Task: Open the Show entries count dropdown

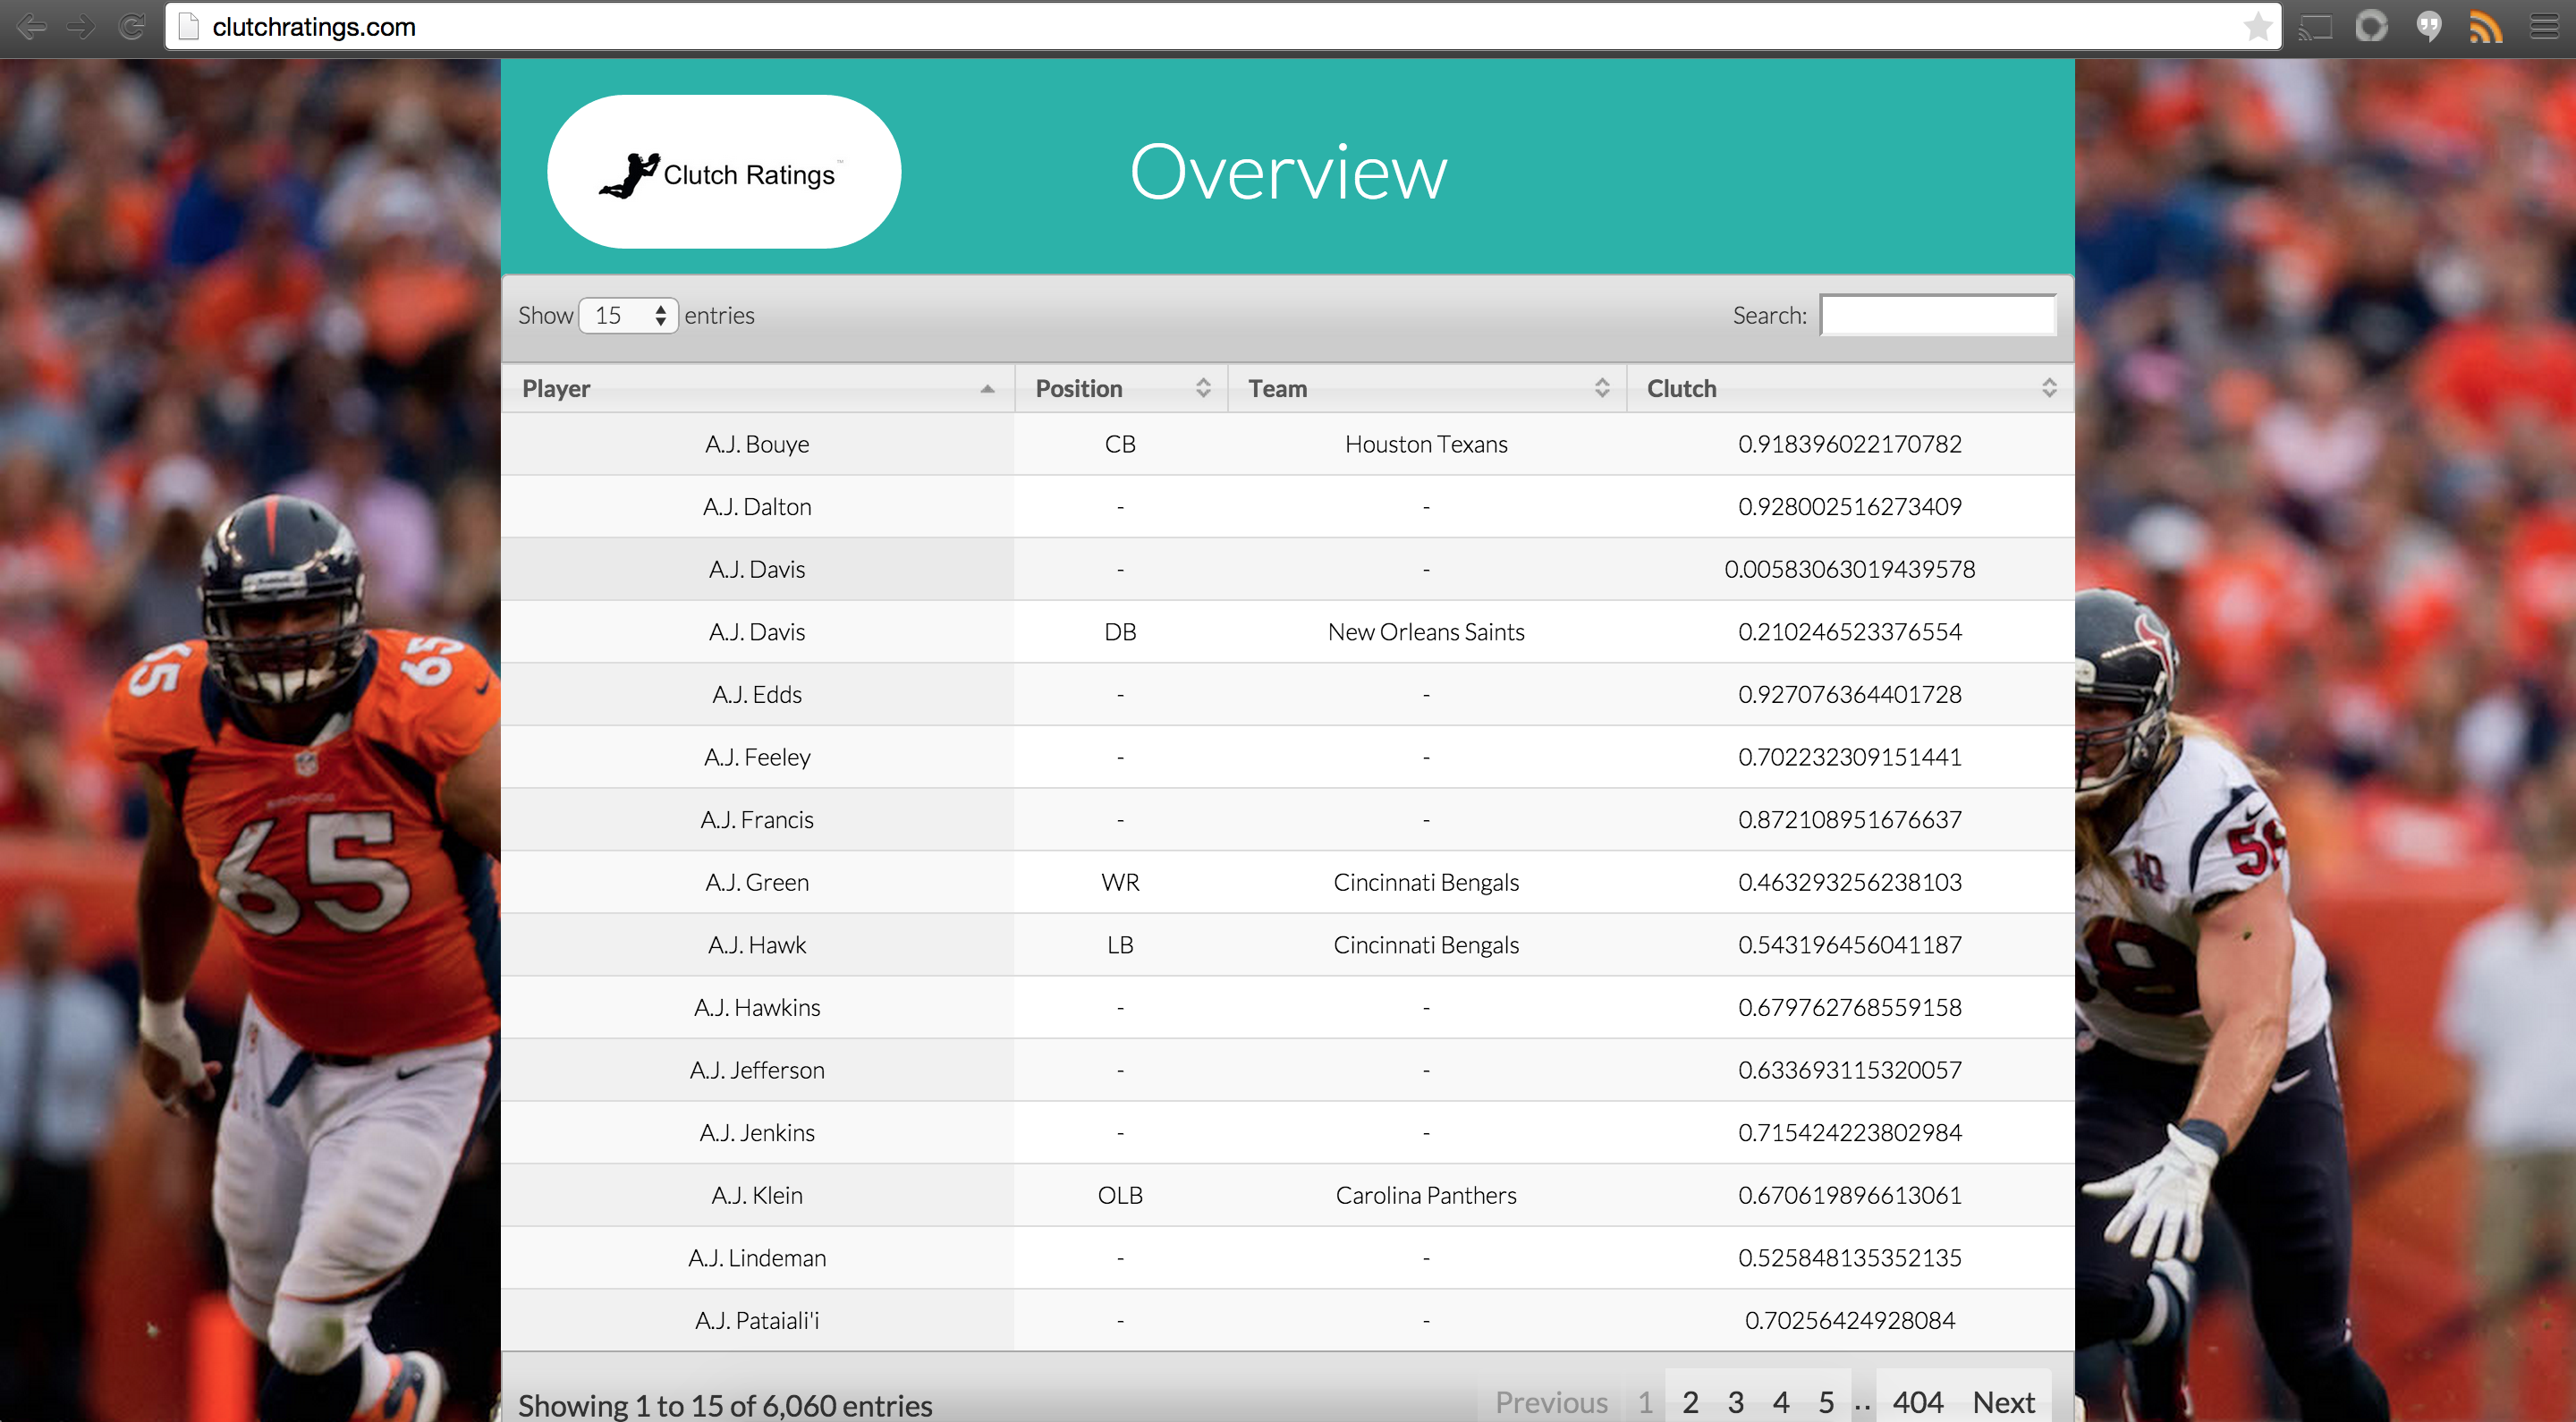Action: pyautogui.click(x=628, y=316)
